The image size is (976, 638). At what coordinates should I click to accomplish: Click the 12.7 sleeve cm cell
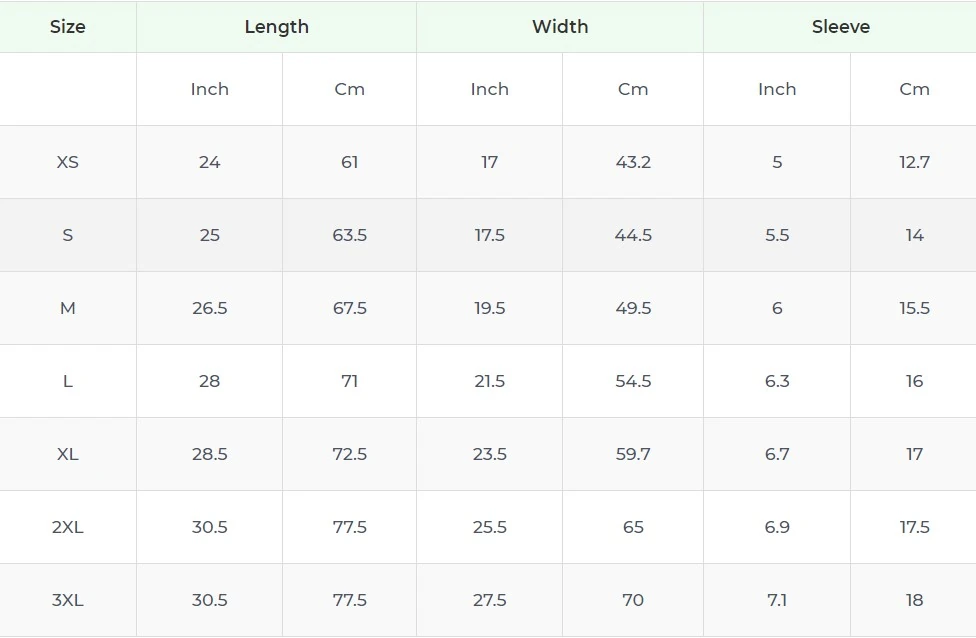point(914,162)
